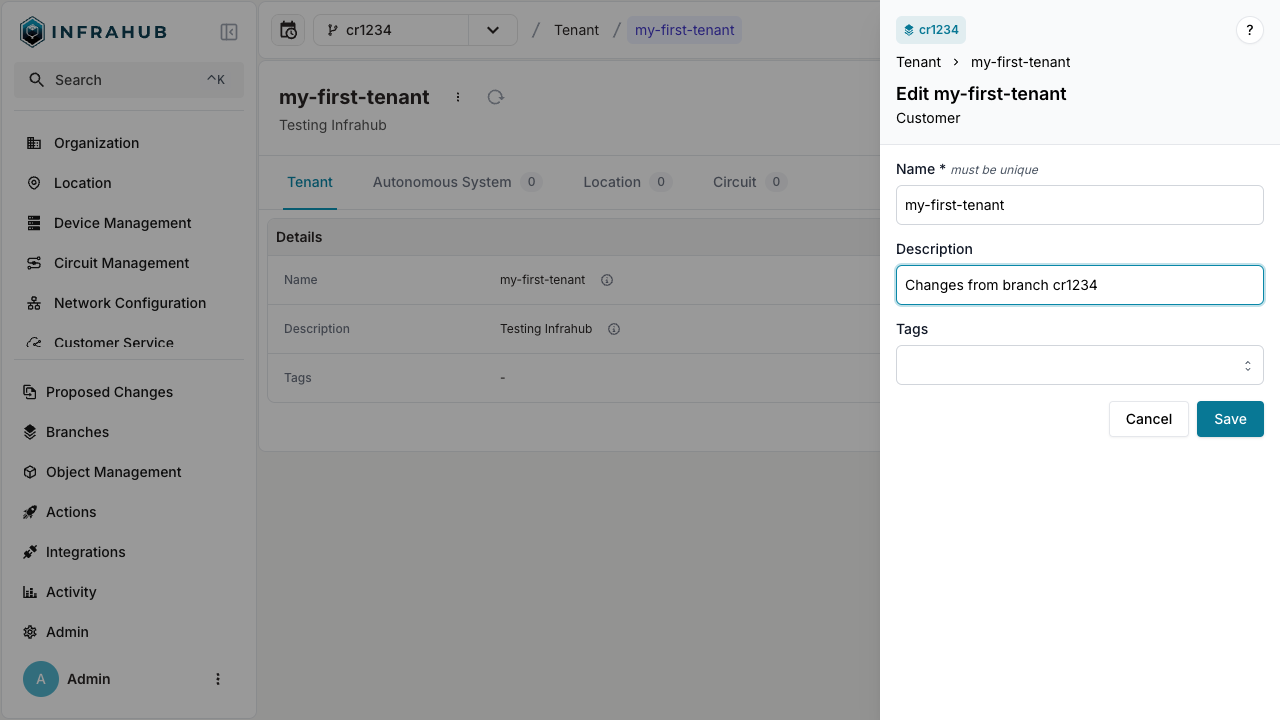Switch to the Circuit tab
This screenshot has height=720, width=1280.
[x=735, y=182]
